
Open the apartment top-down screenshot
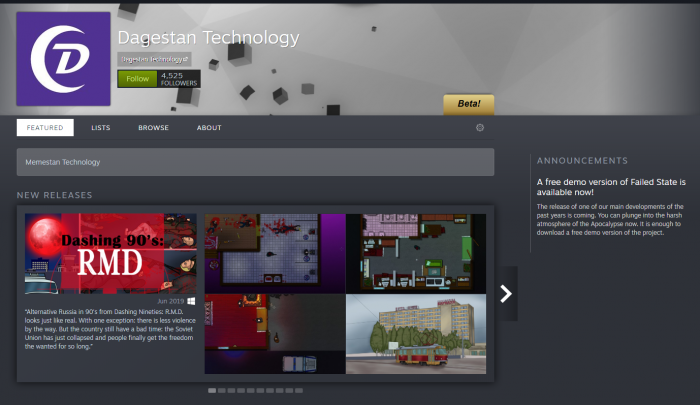click(x=416, y=253)
